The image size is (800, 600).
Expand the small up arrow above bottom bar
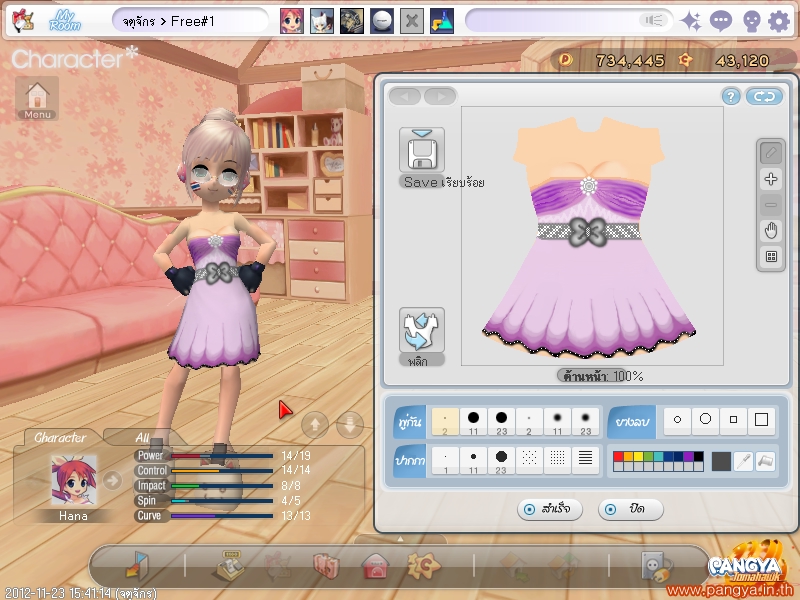pos(401,539)
